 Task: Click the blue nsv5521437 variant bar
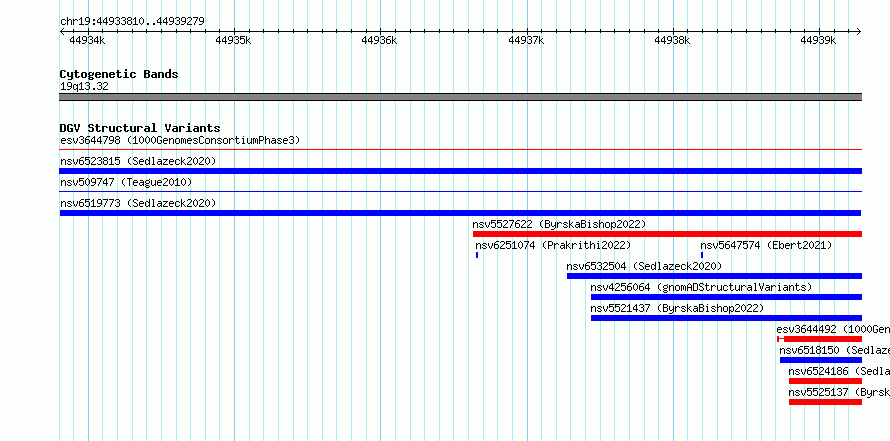coord(727,318)
